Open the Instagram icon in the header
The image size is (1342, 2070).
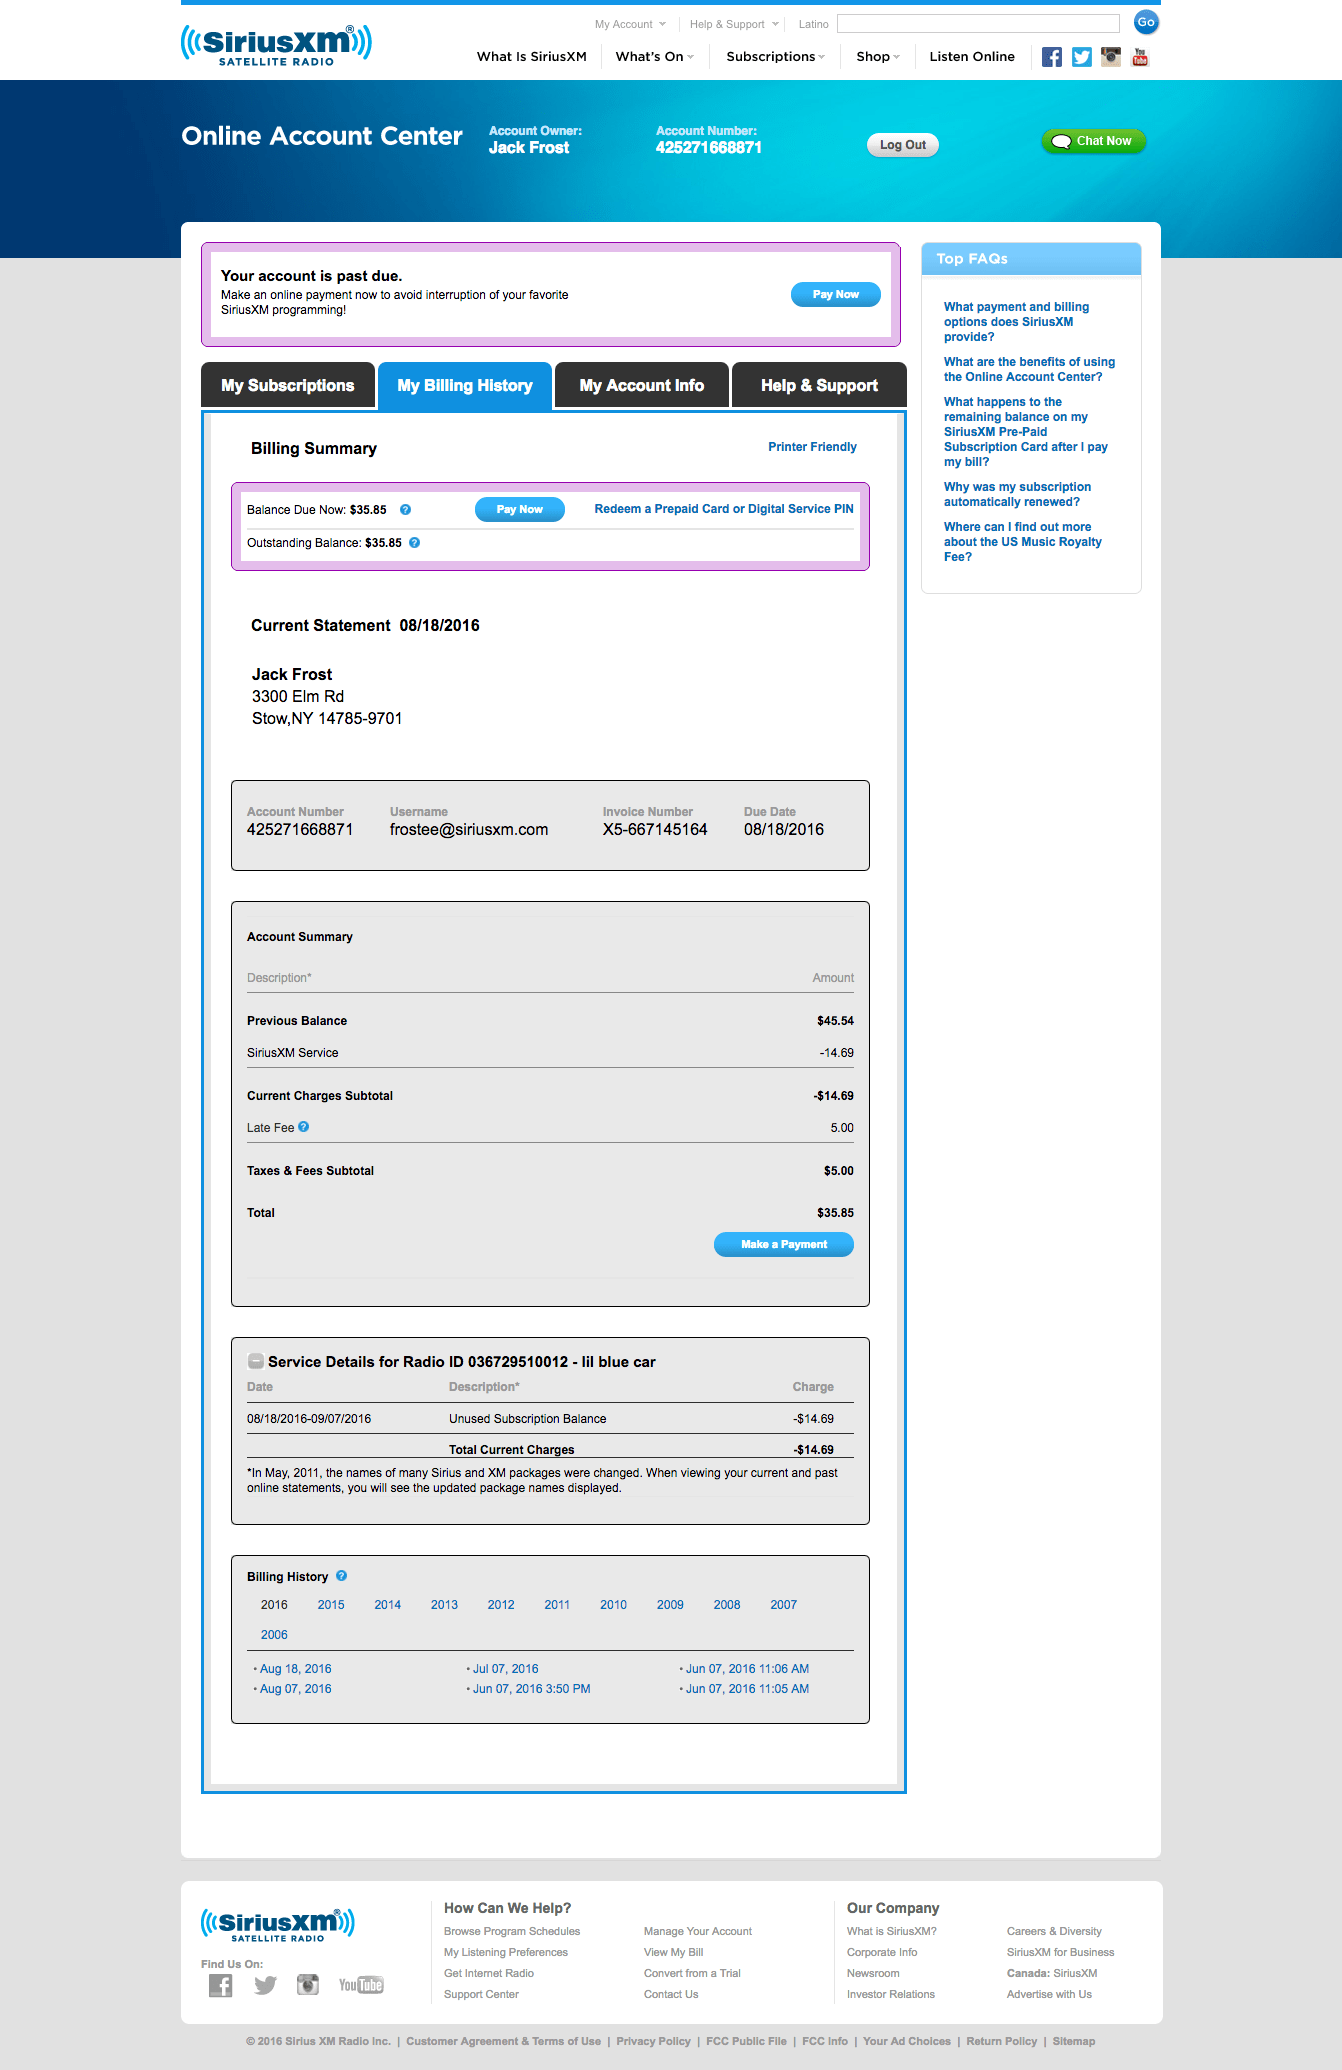(1110, 57)
